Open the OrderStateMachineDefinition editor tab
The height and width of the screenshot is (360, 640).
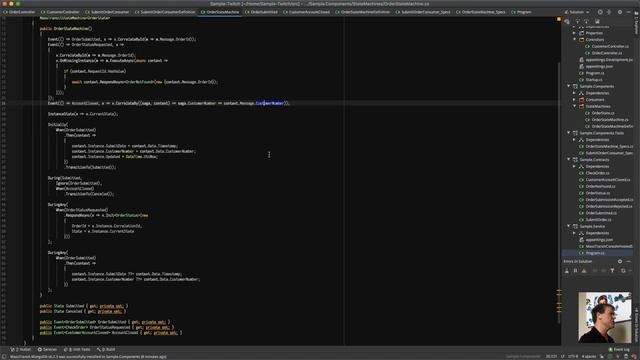pyautogui.click(x=363, y=12)
